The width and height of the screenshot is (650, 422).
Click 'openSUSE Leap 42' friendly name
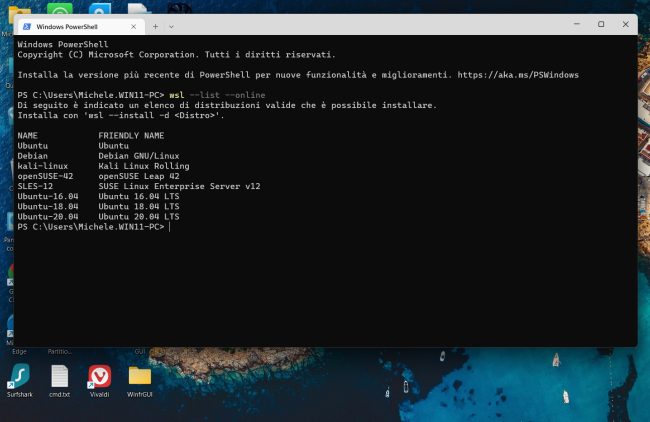[x=139, y=176]
